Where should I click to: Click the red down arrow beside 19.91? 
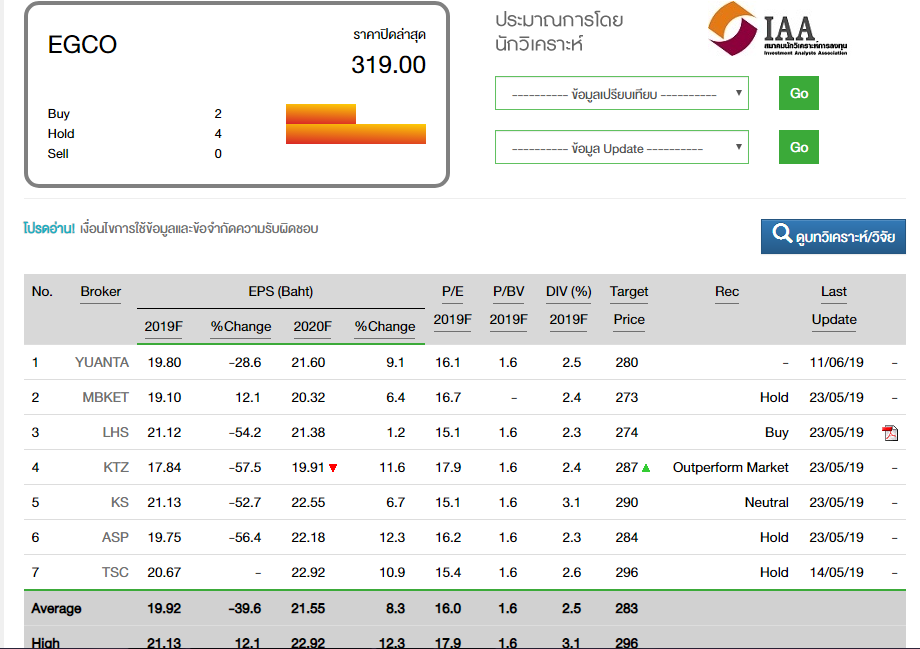point(333,468)
